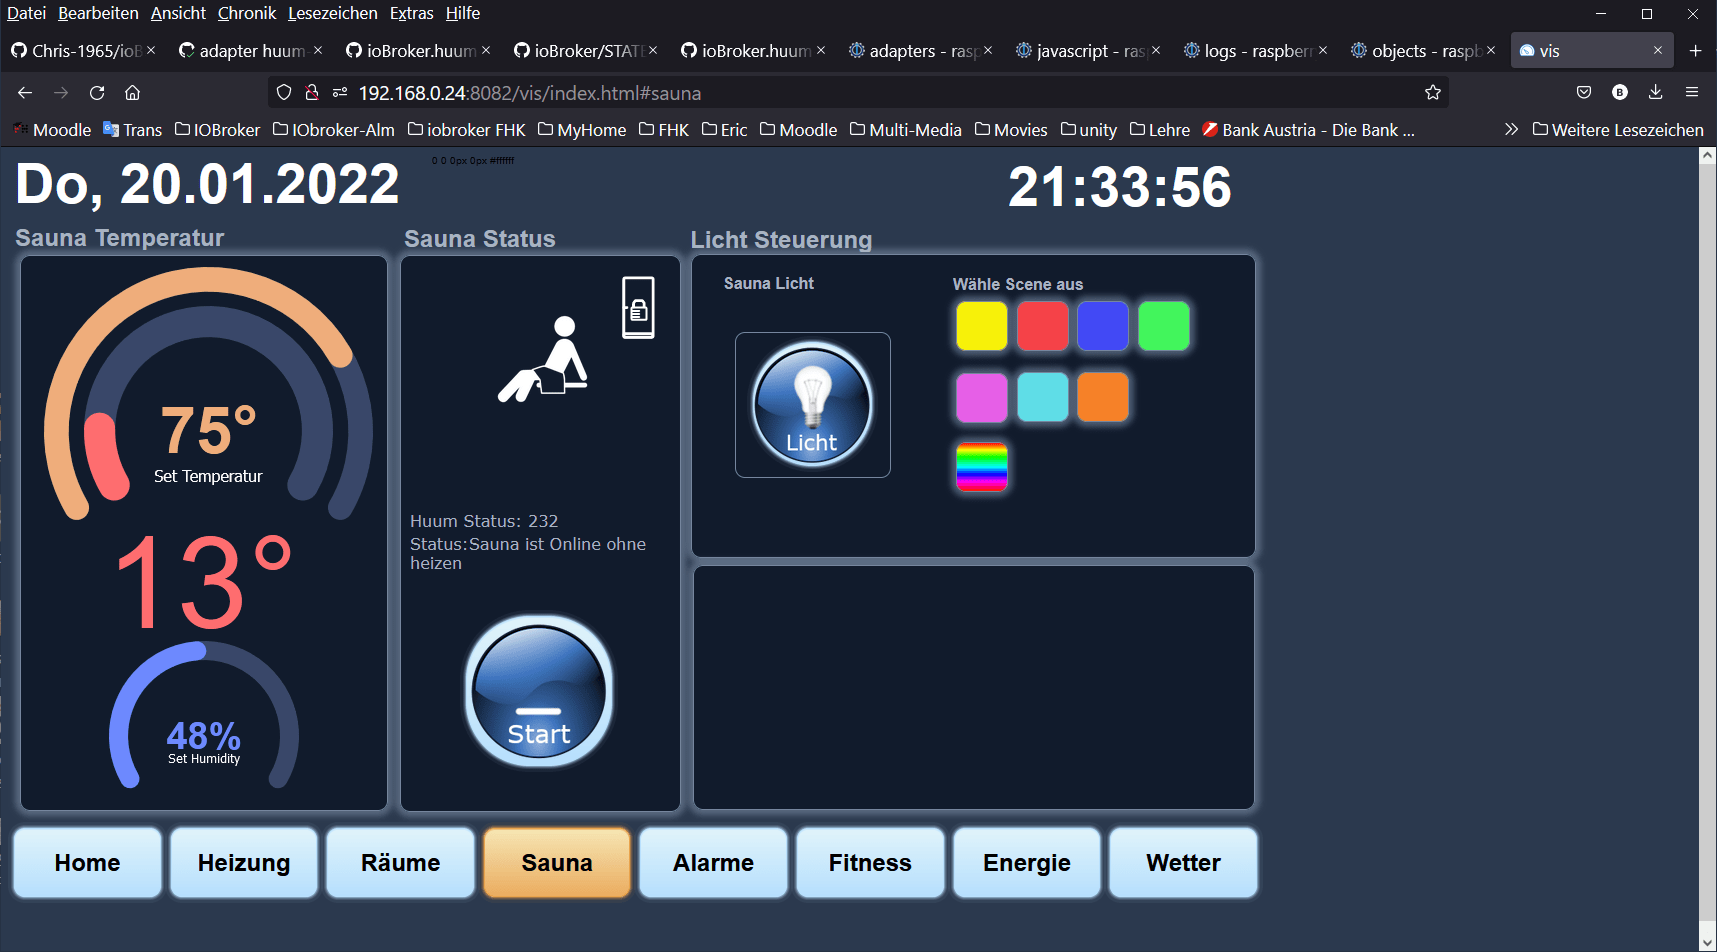The width and height of the screenshot is (1717, 952).
Task: Open the Datei menu
Action: 27,13
